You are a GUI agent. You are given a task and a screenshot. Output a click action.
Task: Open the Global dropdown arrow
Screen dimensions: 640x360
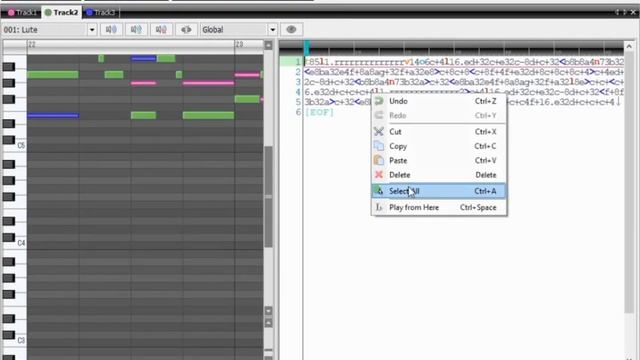coord(273,30)
